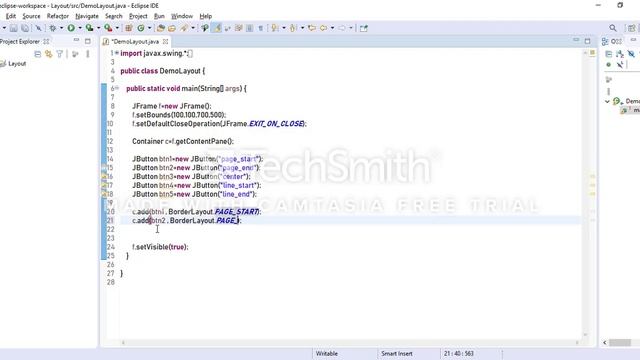Toggle the highlighted Mark Occurrences button
Image resolution: width=640 pixels, height=360 pixels.
tap(217, 28)
